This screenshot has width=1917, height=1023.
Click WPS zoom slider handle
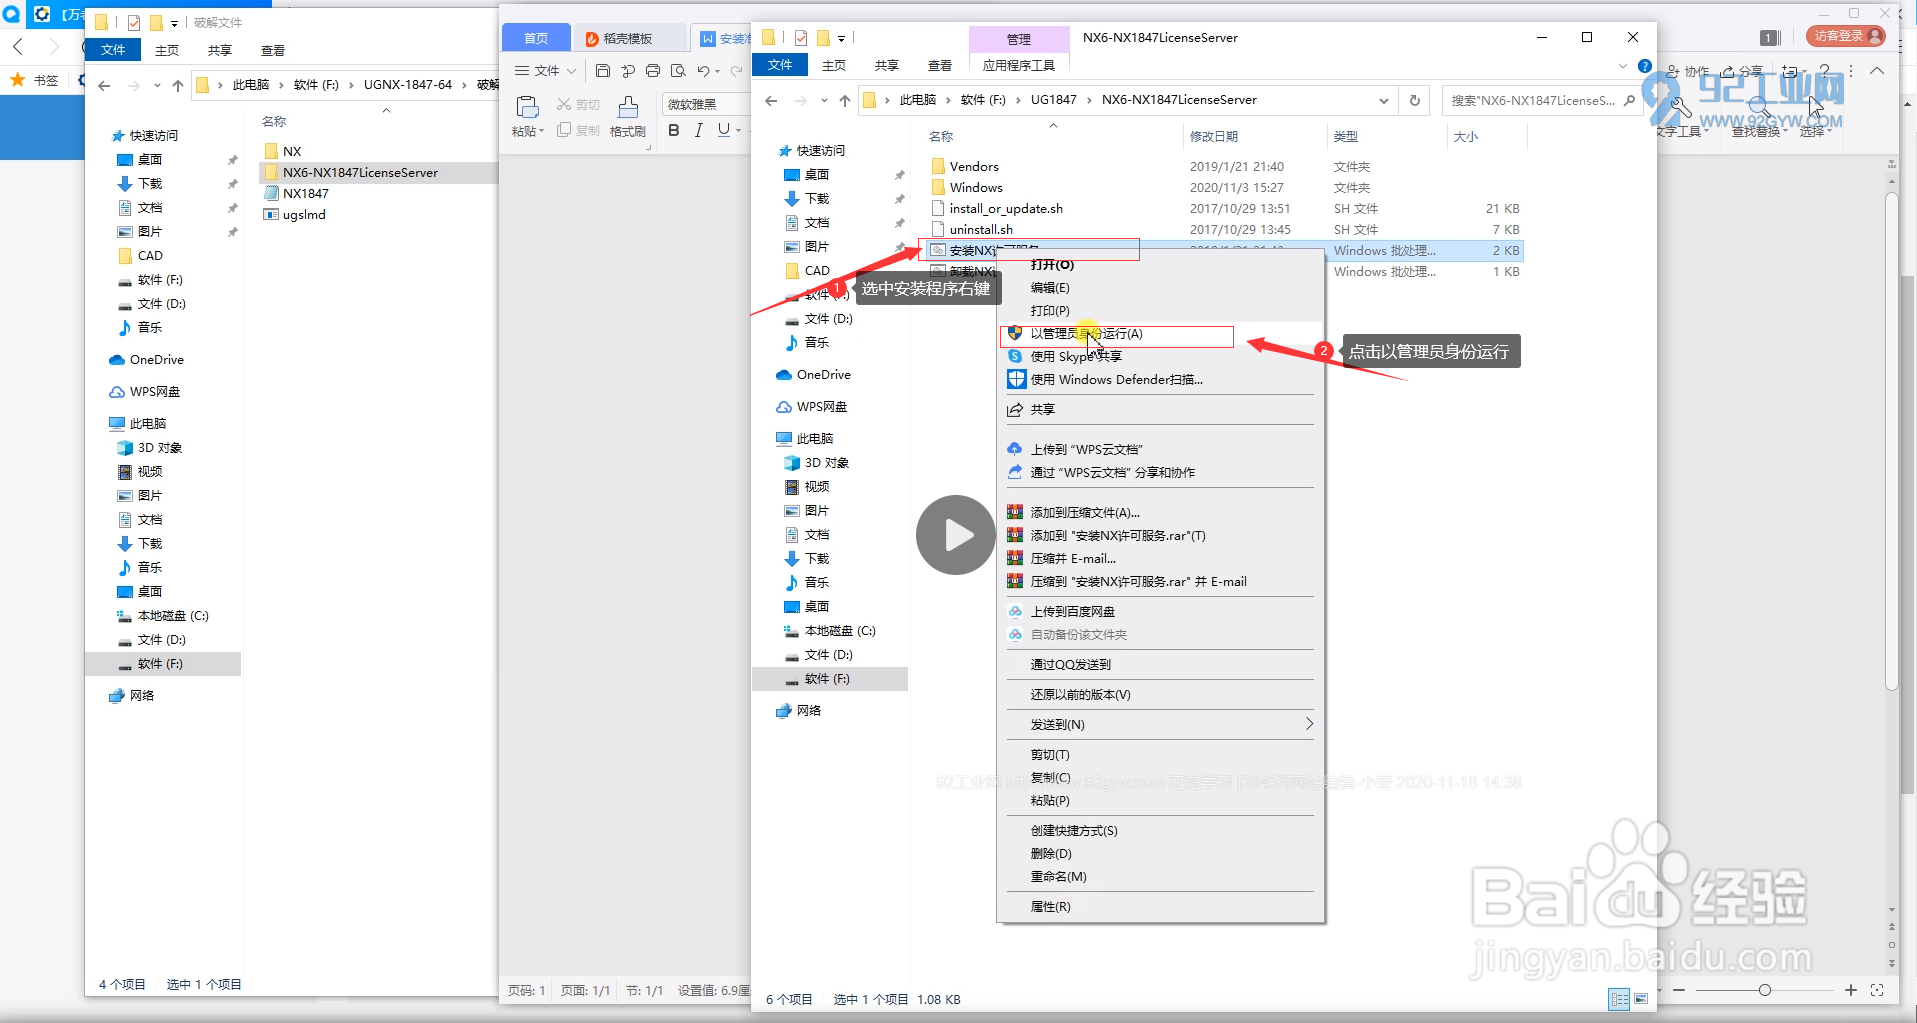point(1765,990)
